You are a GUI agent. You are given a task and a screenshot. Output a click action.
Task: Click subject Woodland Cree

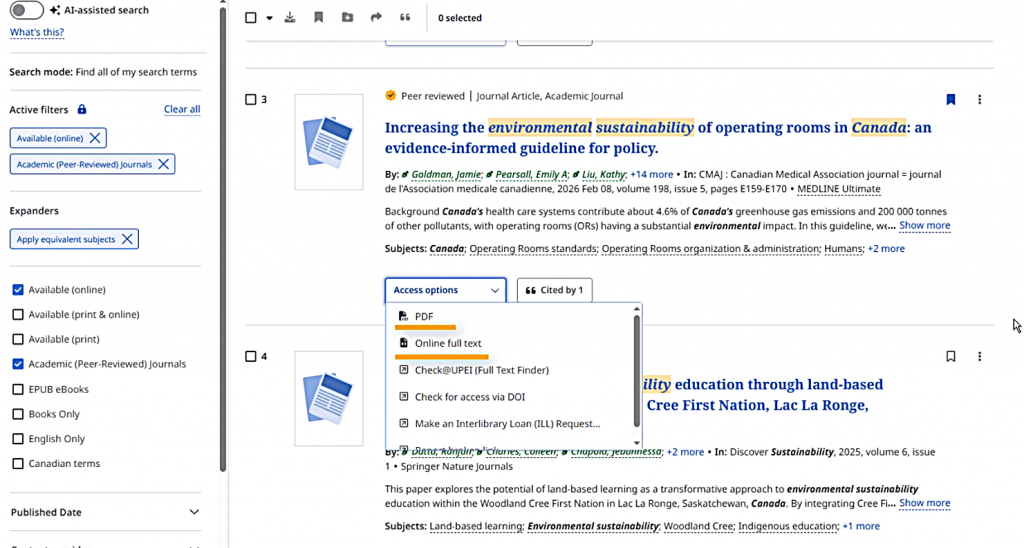[698, 526]
